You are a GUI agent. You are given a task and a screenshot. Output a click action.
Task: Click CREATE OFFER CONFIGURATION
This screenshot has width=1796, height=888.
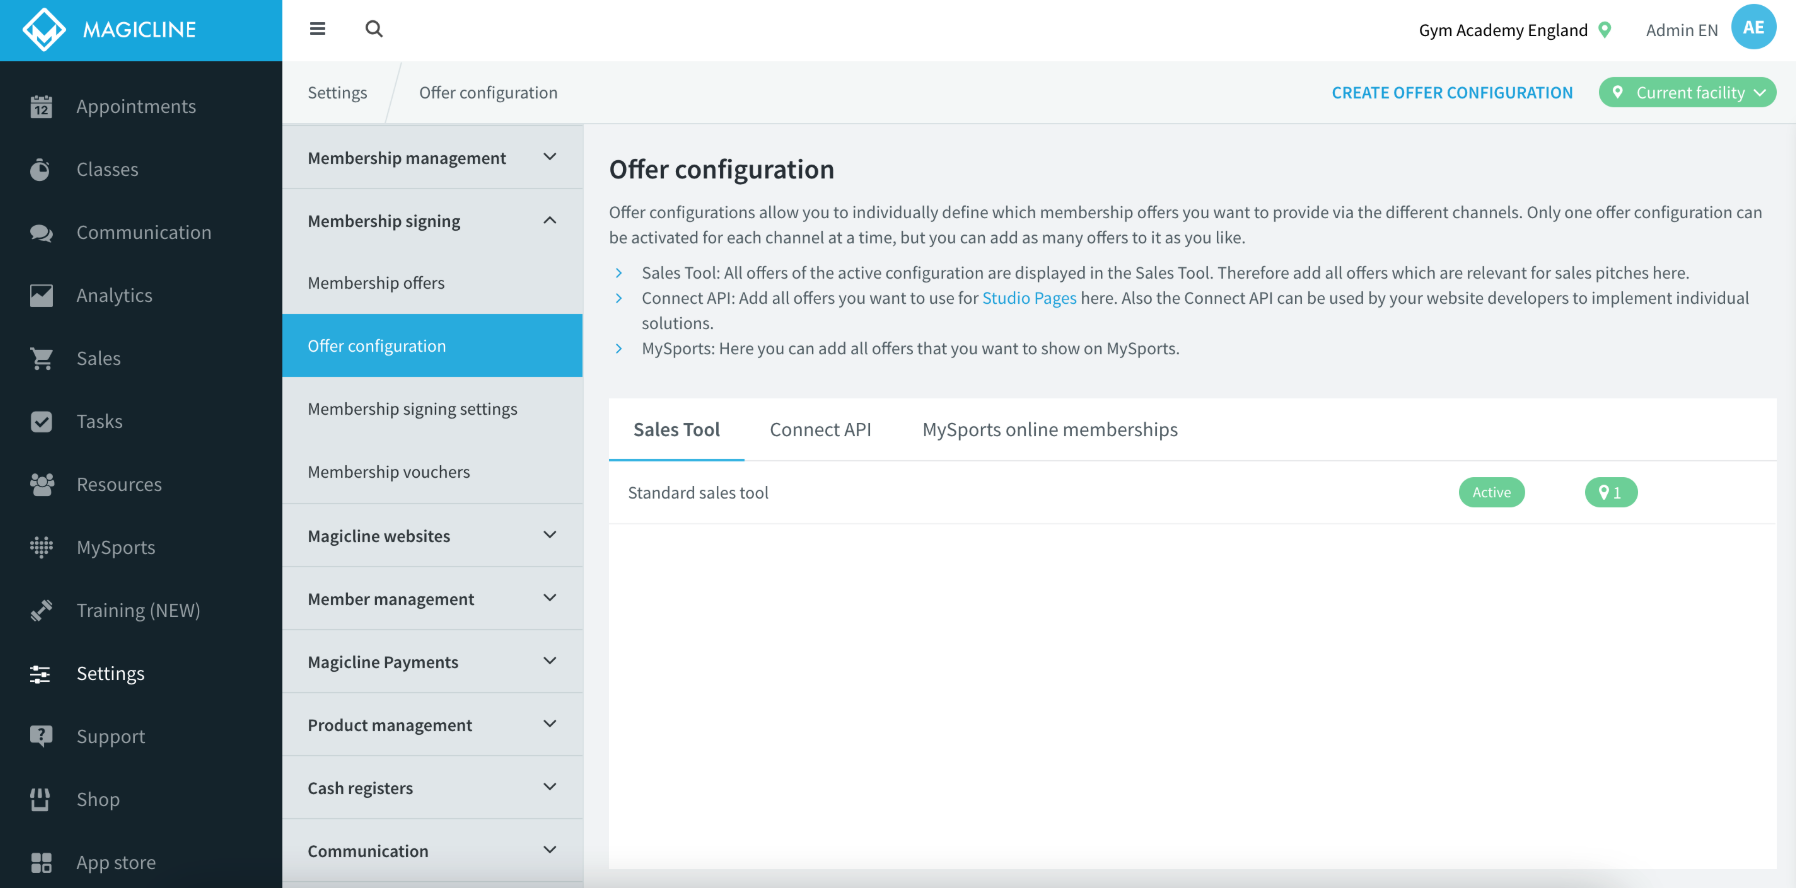pos(1452,92)
